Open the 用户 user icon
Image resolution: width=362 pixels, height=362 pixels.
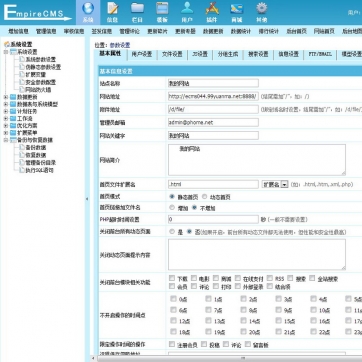click(x=187, y=8)
